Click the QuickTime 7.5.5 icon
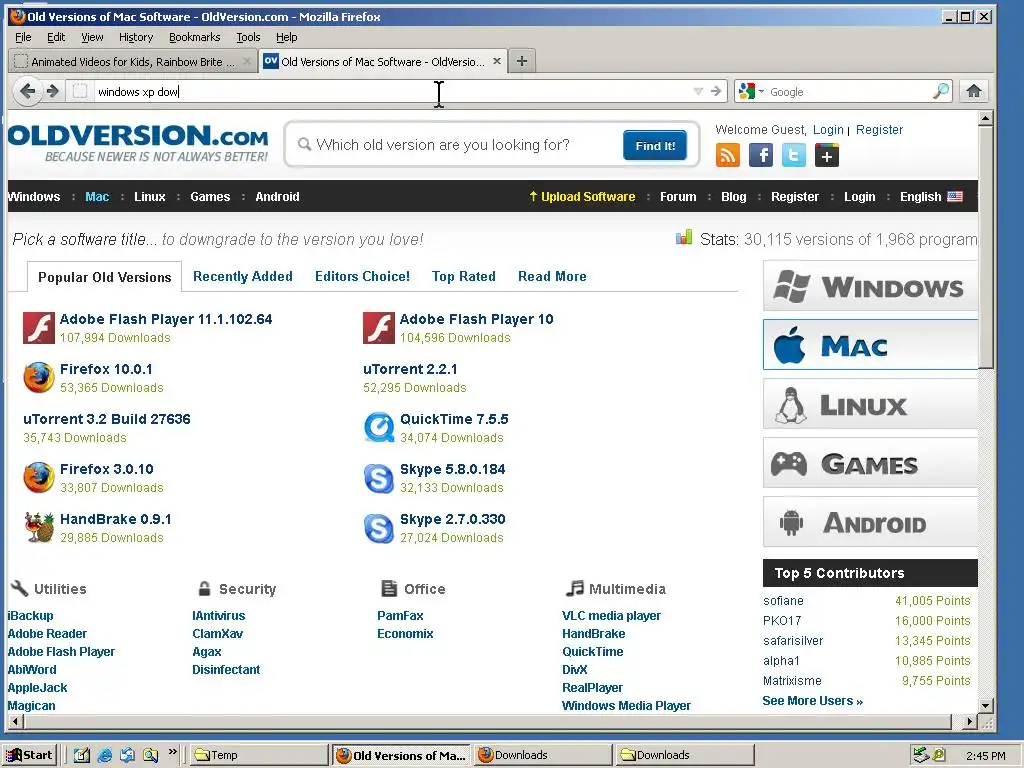1024x768 pixels. click(379, 428)
